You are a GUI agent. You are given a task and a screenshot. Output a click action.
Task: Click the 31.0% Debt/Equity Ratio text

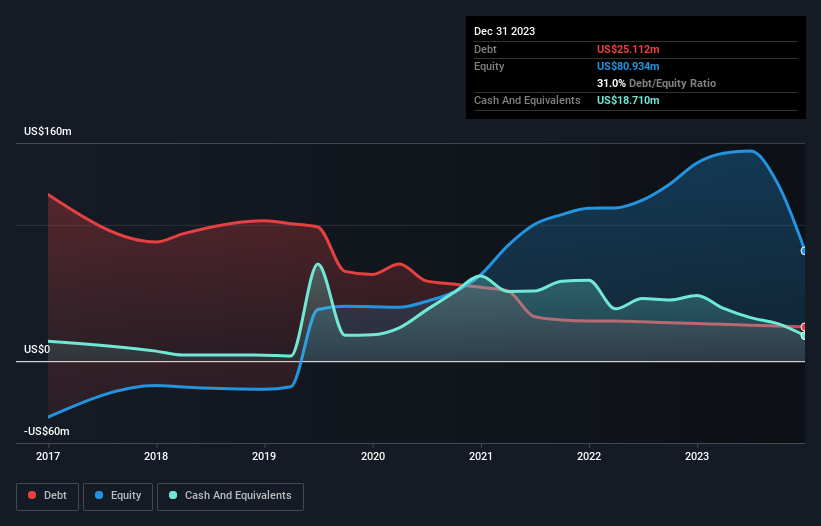[656, 83]
